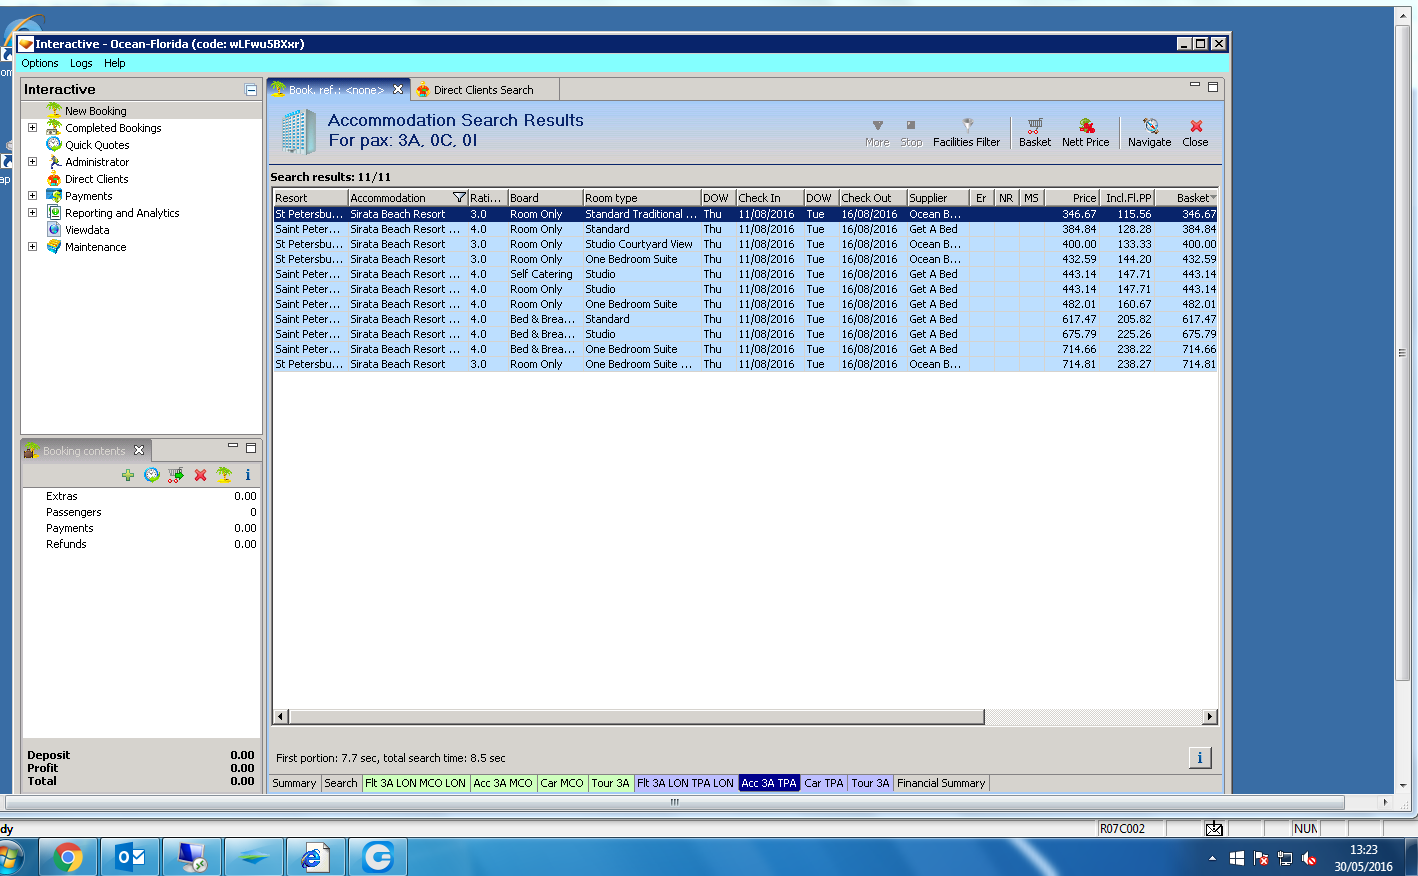Open Google Chrome from the taskbar

pyautogui.click(x=68, y=857)
